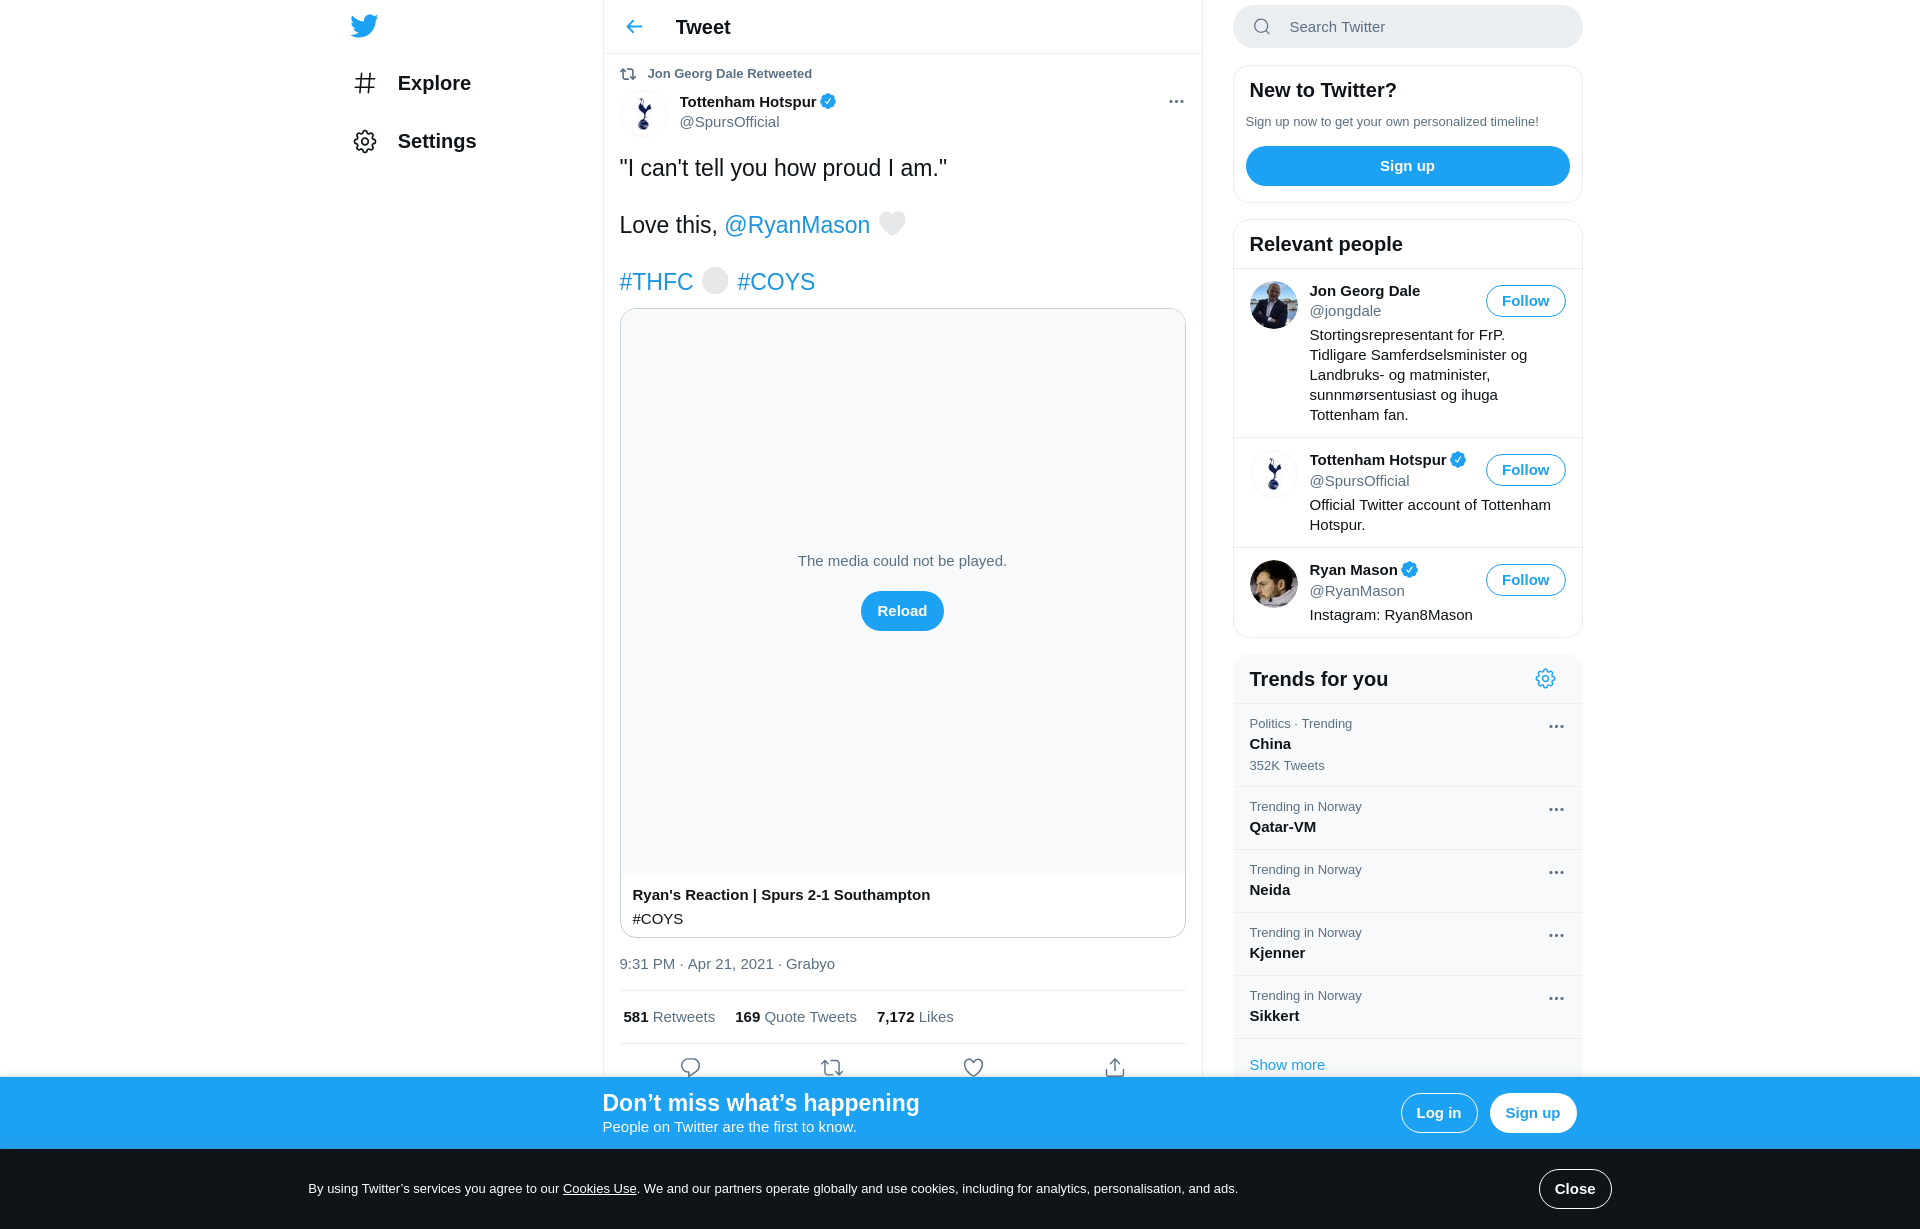
Task: Like the tweet with the heart icon
Action: tap(973, 1067)
